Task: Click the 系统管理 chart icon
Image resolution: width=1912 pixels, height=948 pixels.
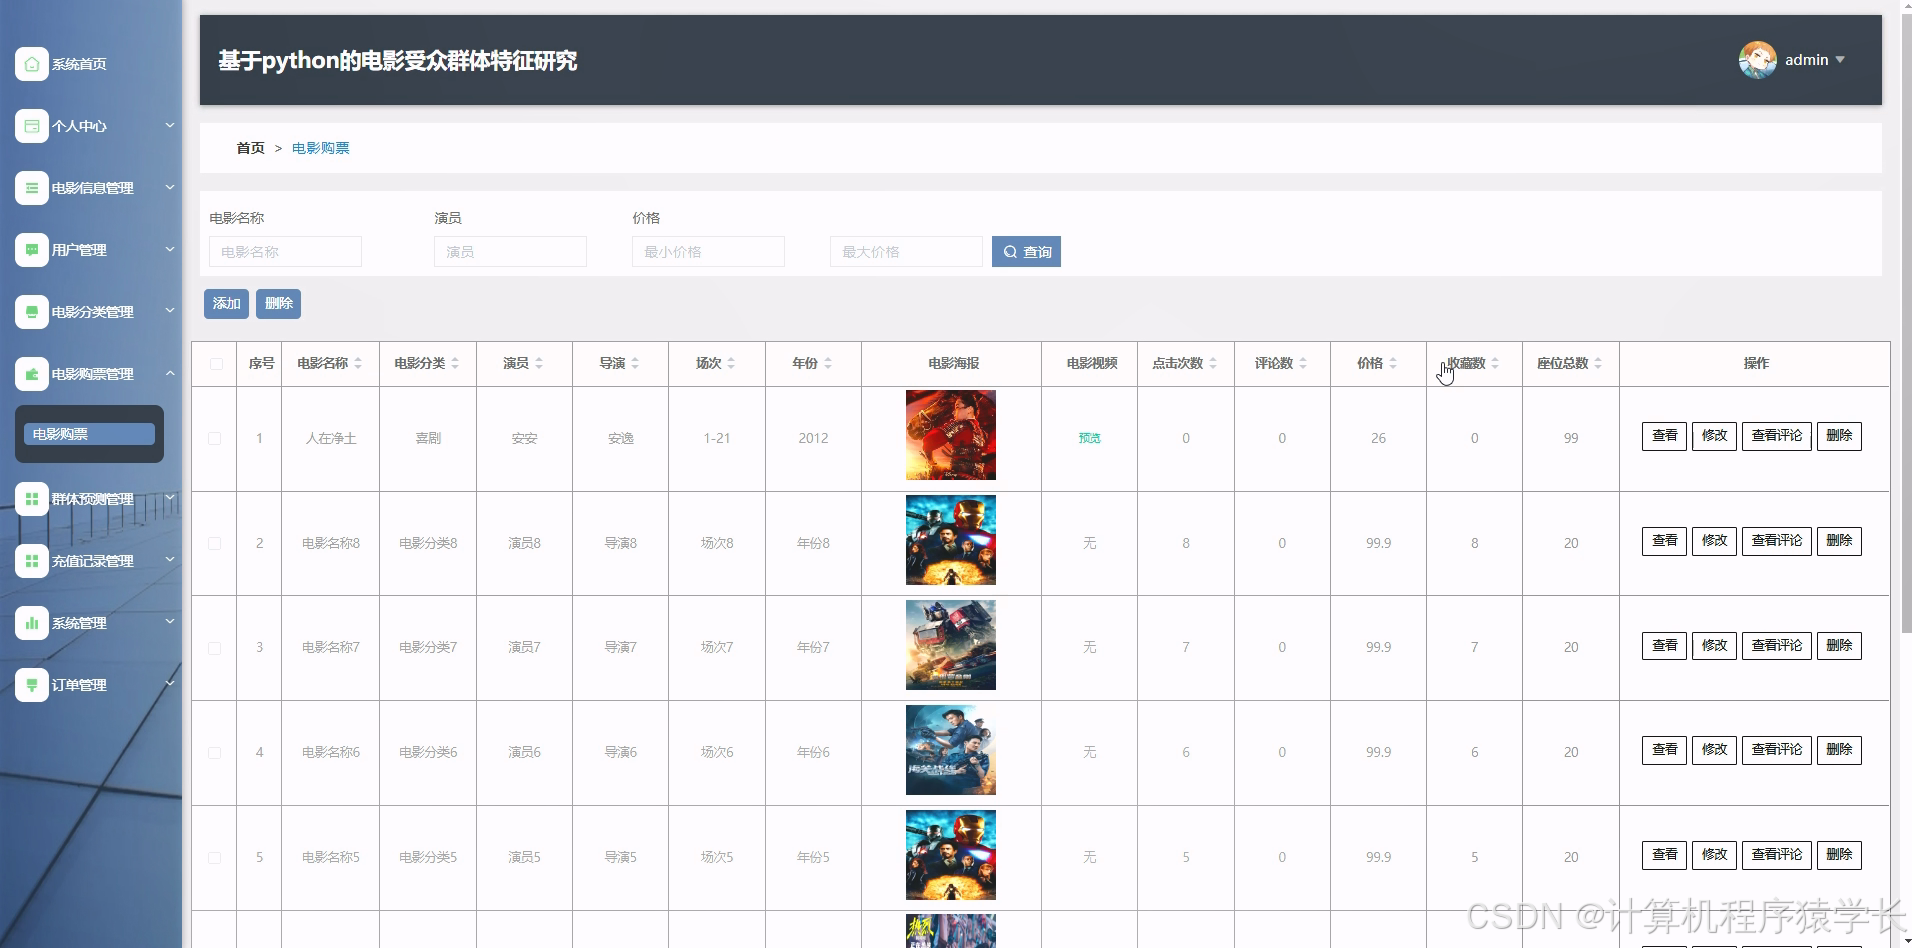Action: tap(32, 623)
